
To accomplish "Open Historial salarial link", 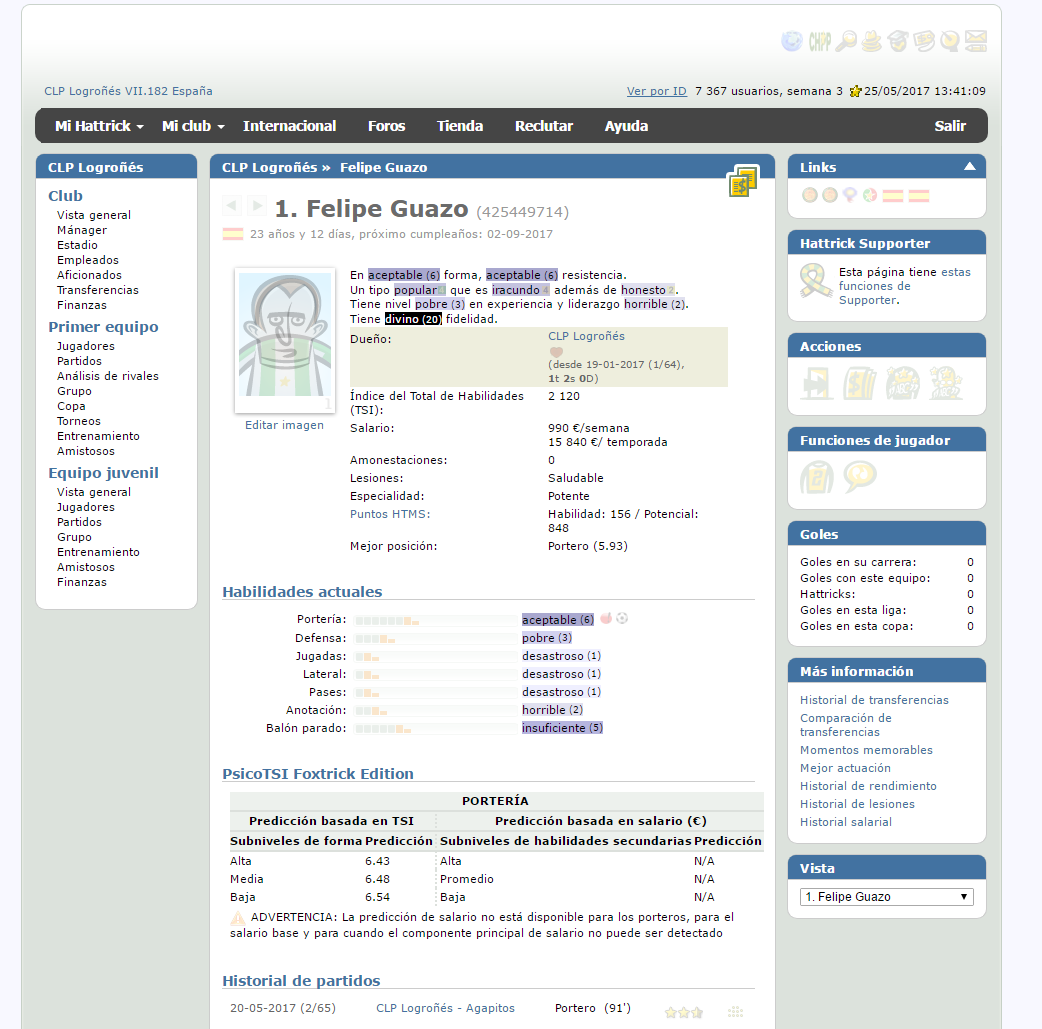I will 845,822.
